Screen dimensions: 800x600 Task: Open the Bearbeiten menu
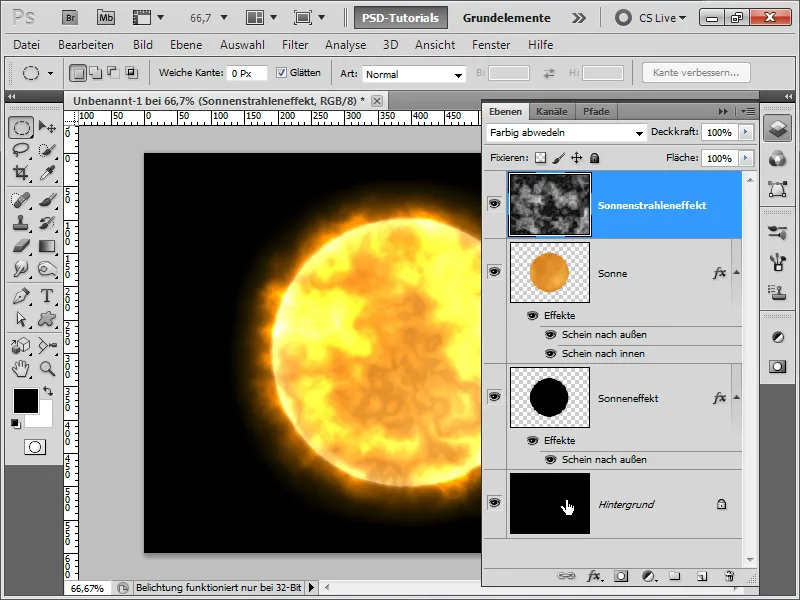point(86,45)
